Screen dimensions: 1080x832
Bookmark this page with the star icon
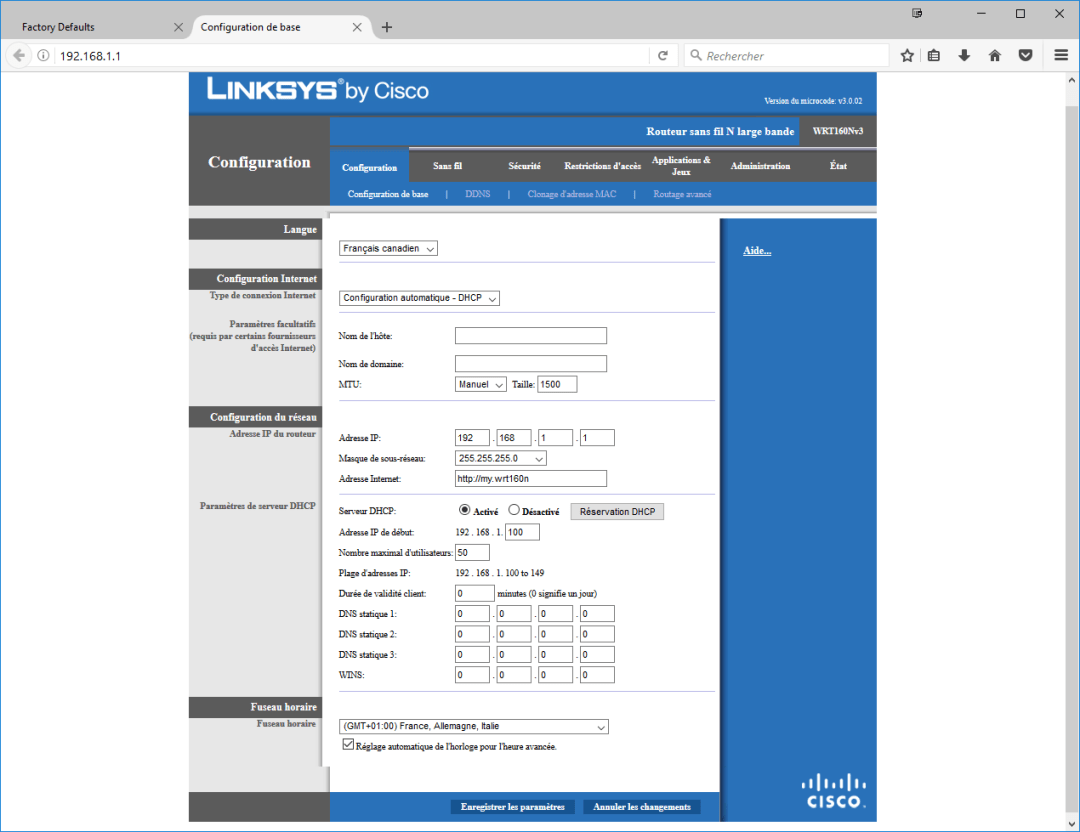coord(907,56)
